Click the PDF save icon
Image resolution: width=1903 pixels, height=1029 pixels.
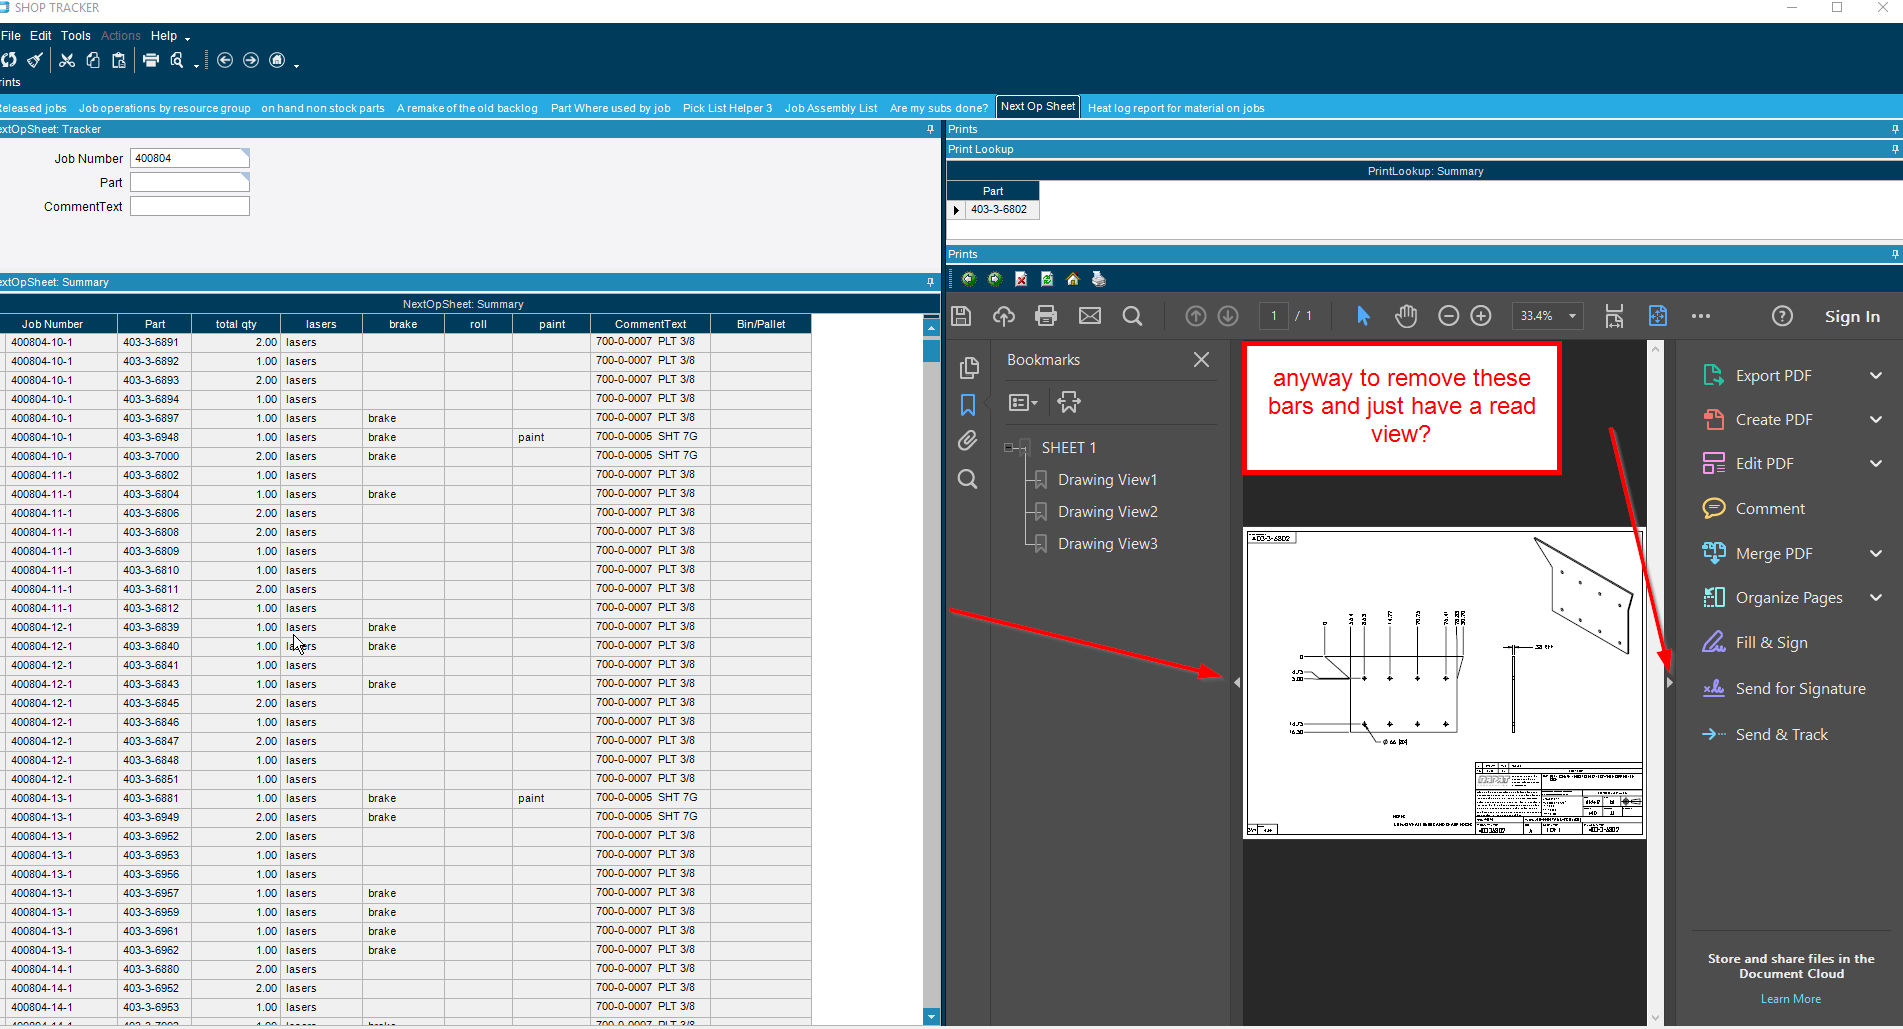961,316
